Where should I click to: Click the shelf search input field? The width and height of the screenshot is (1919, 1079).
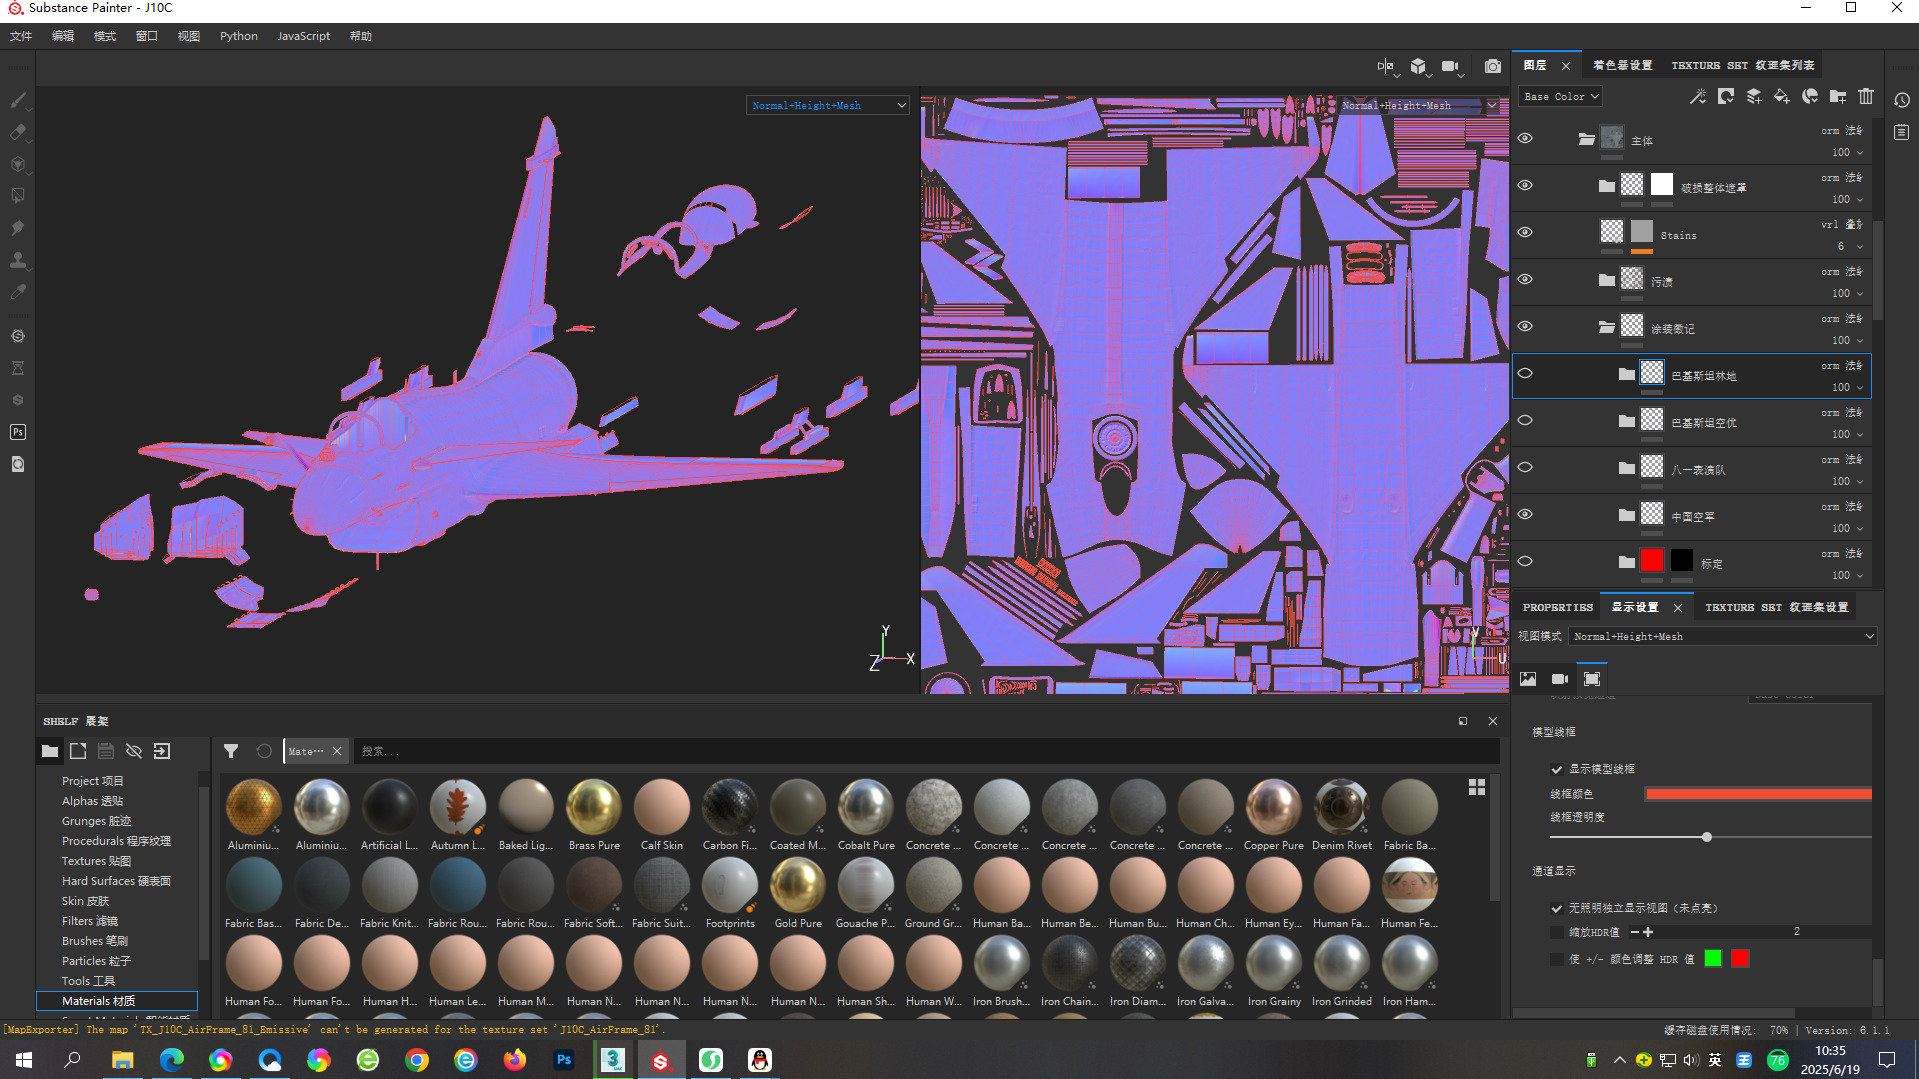[927, 751]
